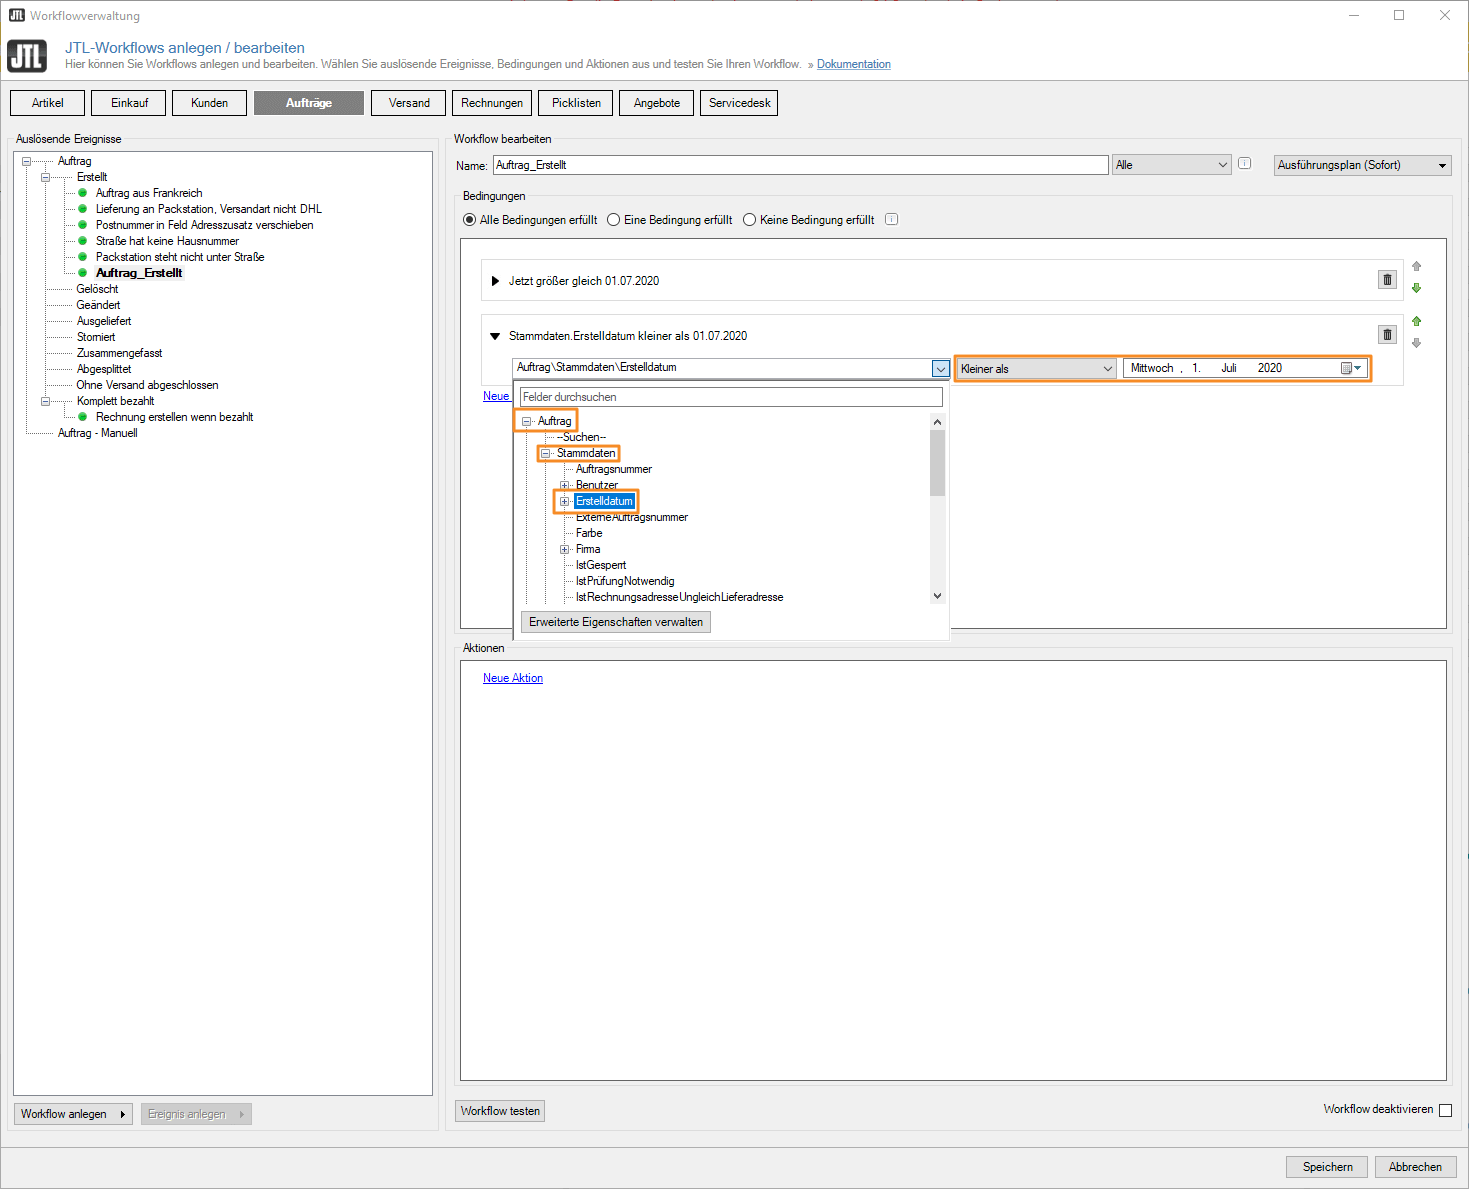
Task: Select 'Eine Bedingung erfüllt' radio option
Action: click(614, 220)
